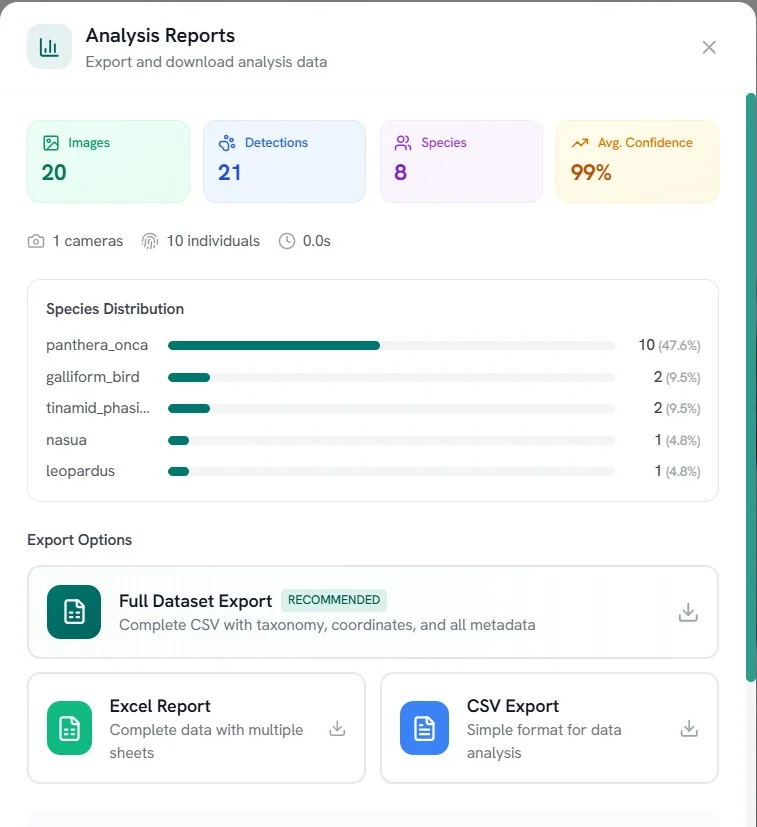Click the camera icon beside 1 cameras
Screen dimensions: 757x827
coord(36,241)
